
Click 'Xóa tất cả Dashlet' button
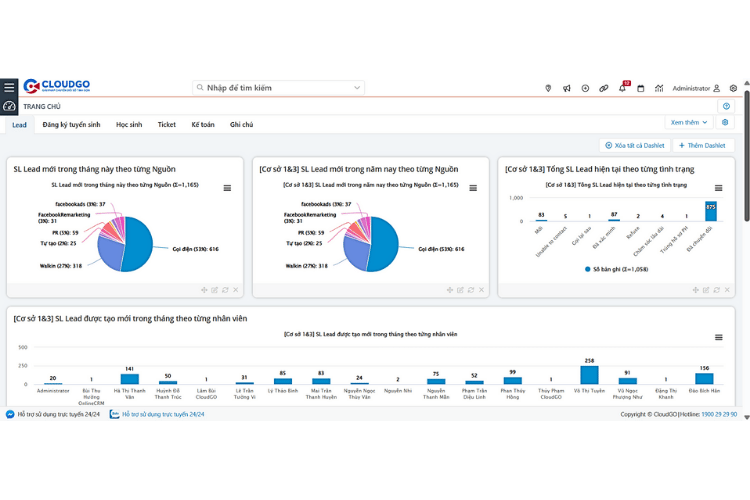[x=633, y=146]
